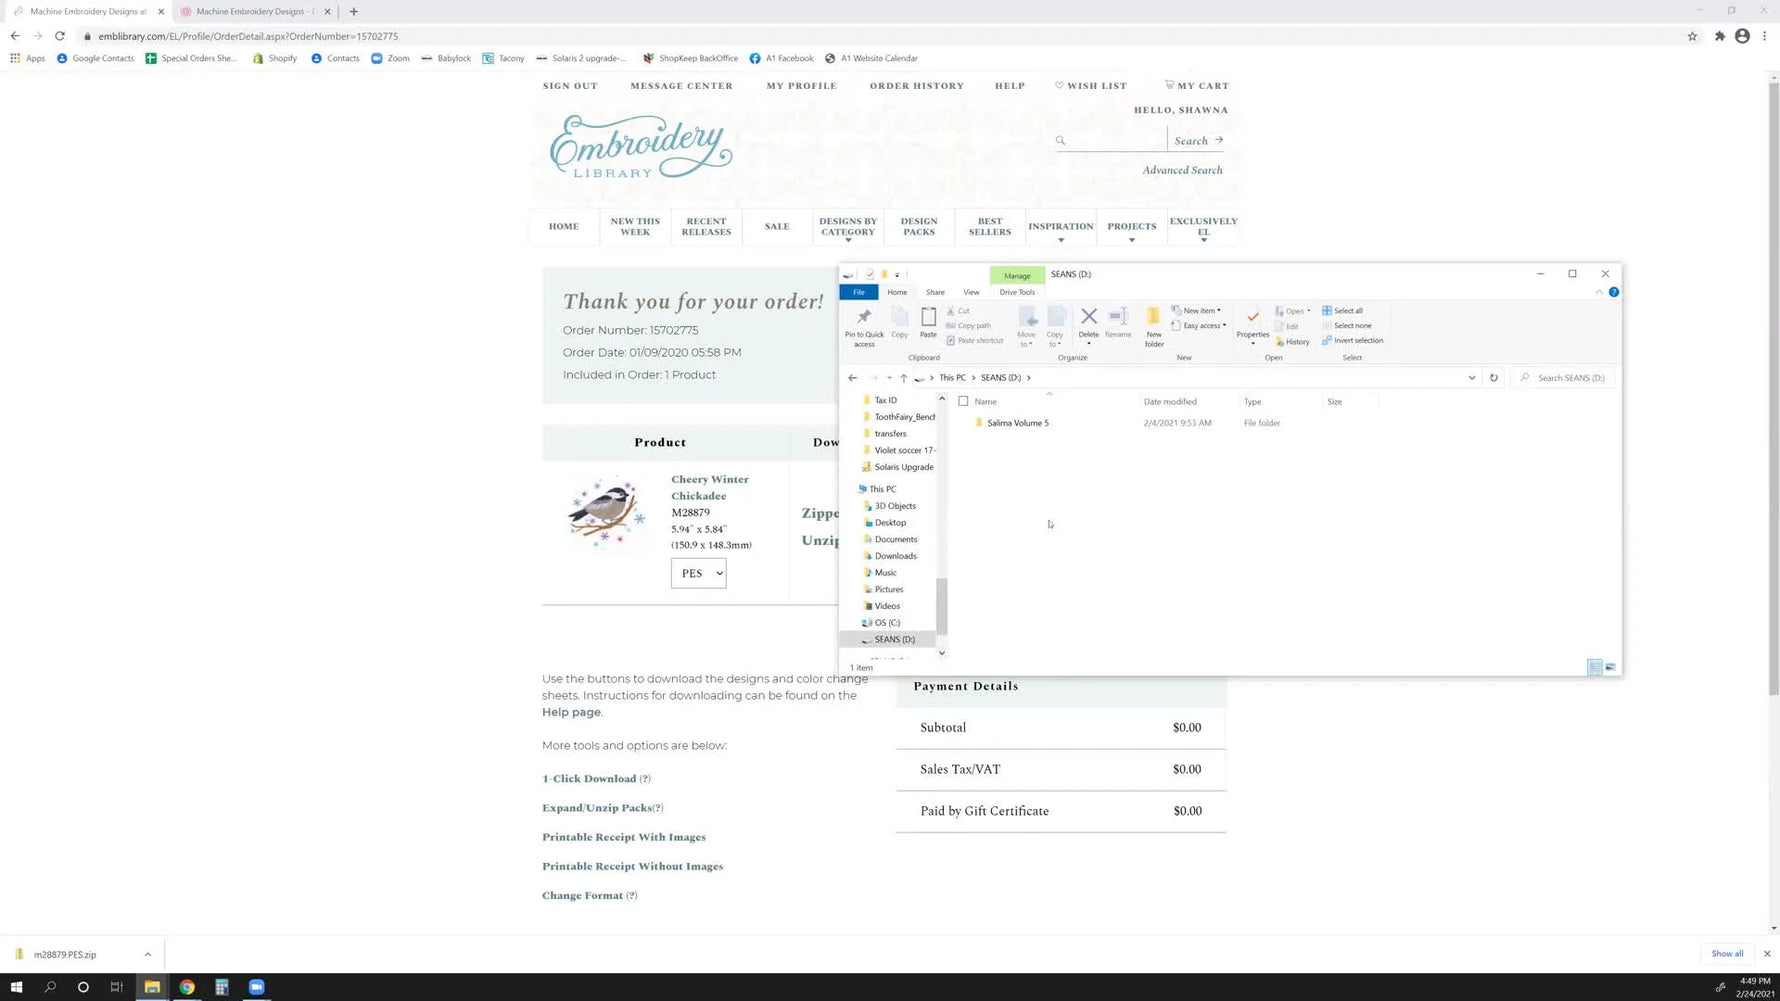Create a New folder from the ribbon
Image resolution: width=1780 pixels, height=1001 pixels.
click(1154, 327)
